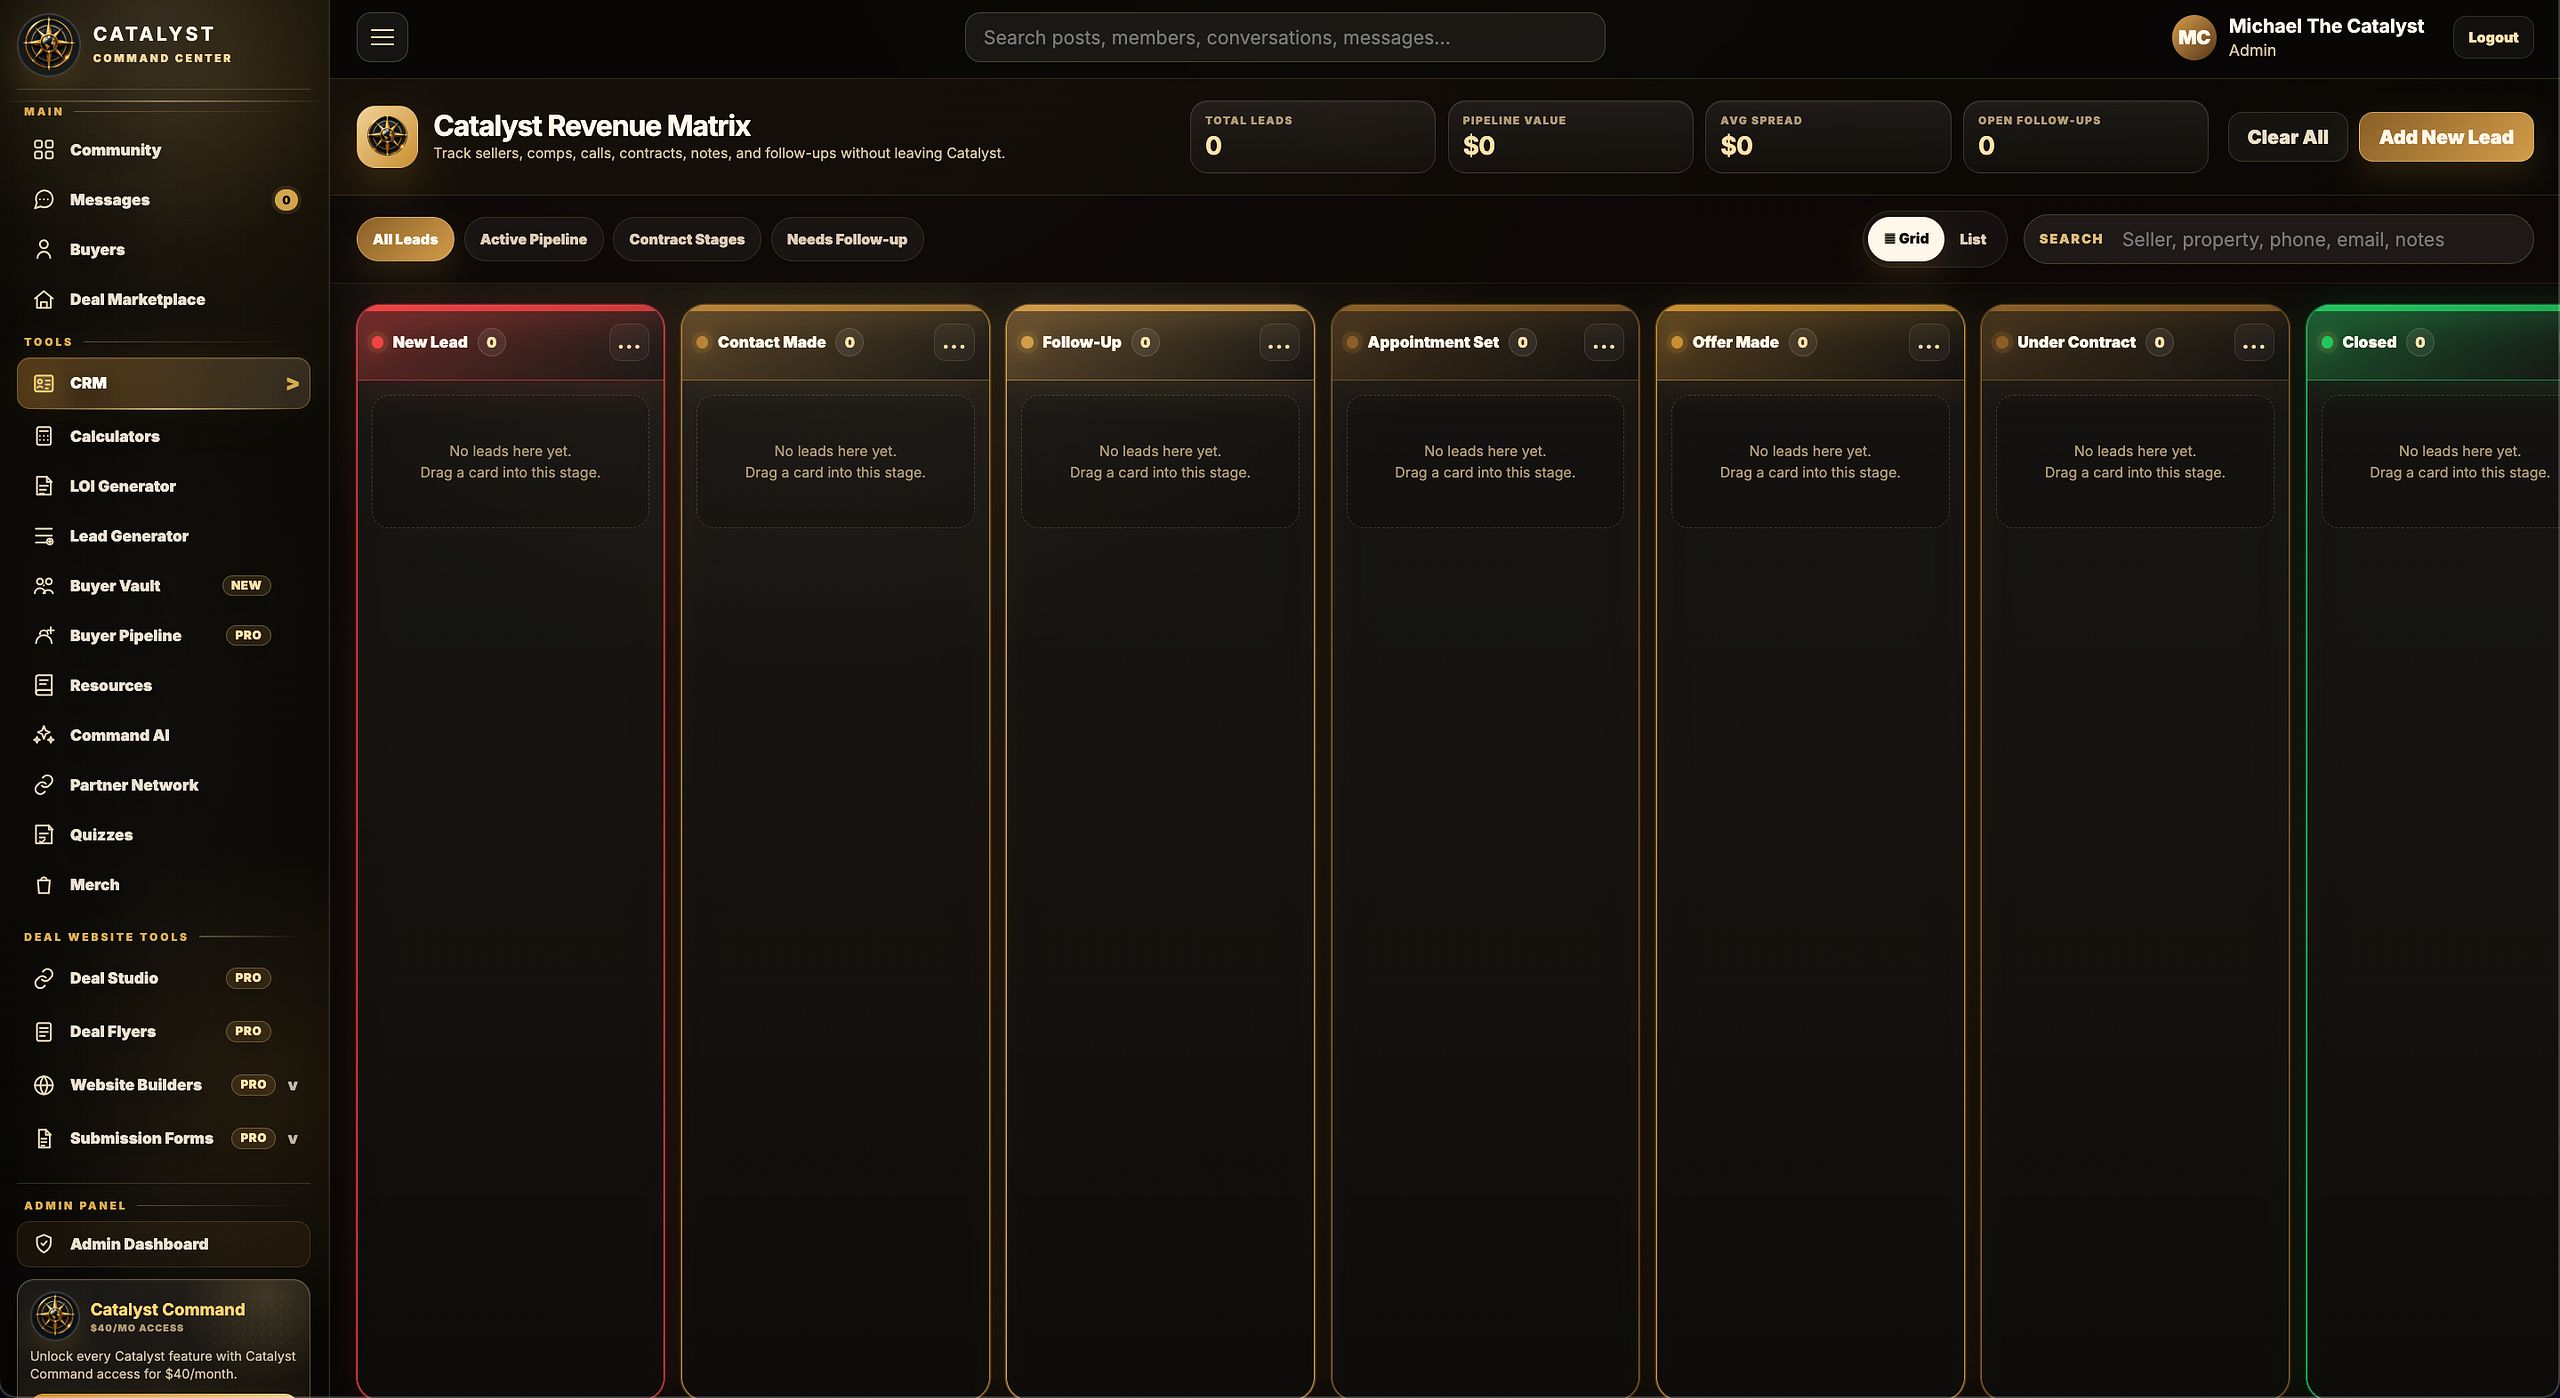Click the Messages unread count badge
This screenshot has height=1398, width=2560.
point(286,200)
